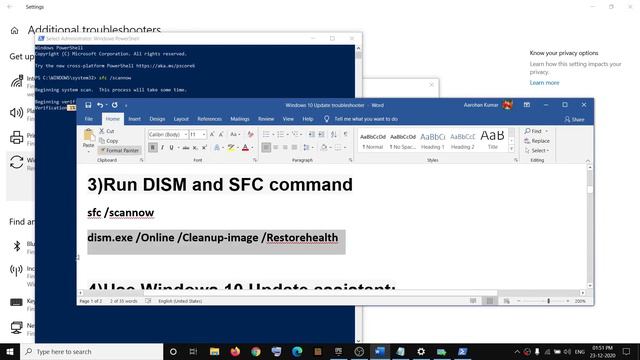The image size is (640, 360).
Task: Align paragraph text to the right
Action: 285,147
